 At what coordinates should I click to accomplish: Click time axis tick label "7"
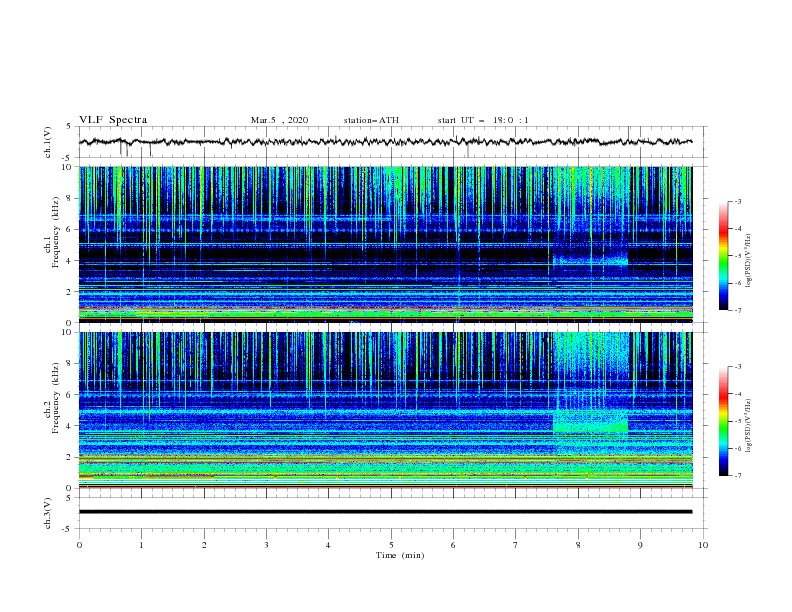(516, 545)
